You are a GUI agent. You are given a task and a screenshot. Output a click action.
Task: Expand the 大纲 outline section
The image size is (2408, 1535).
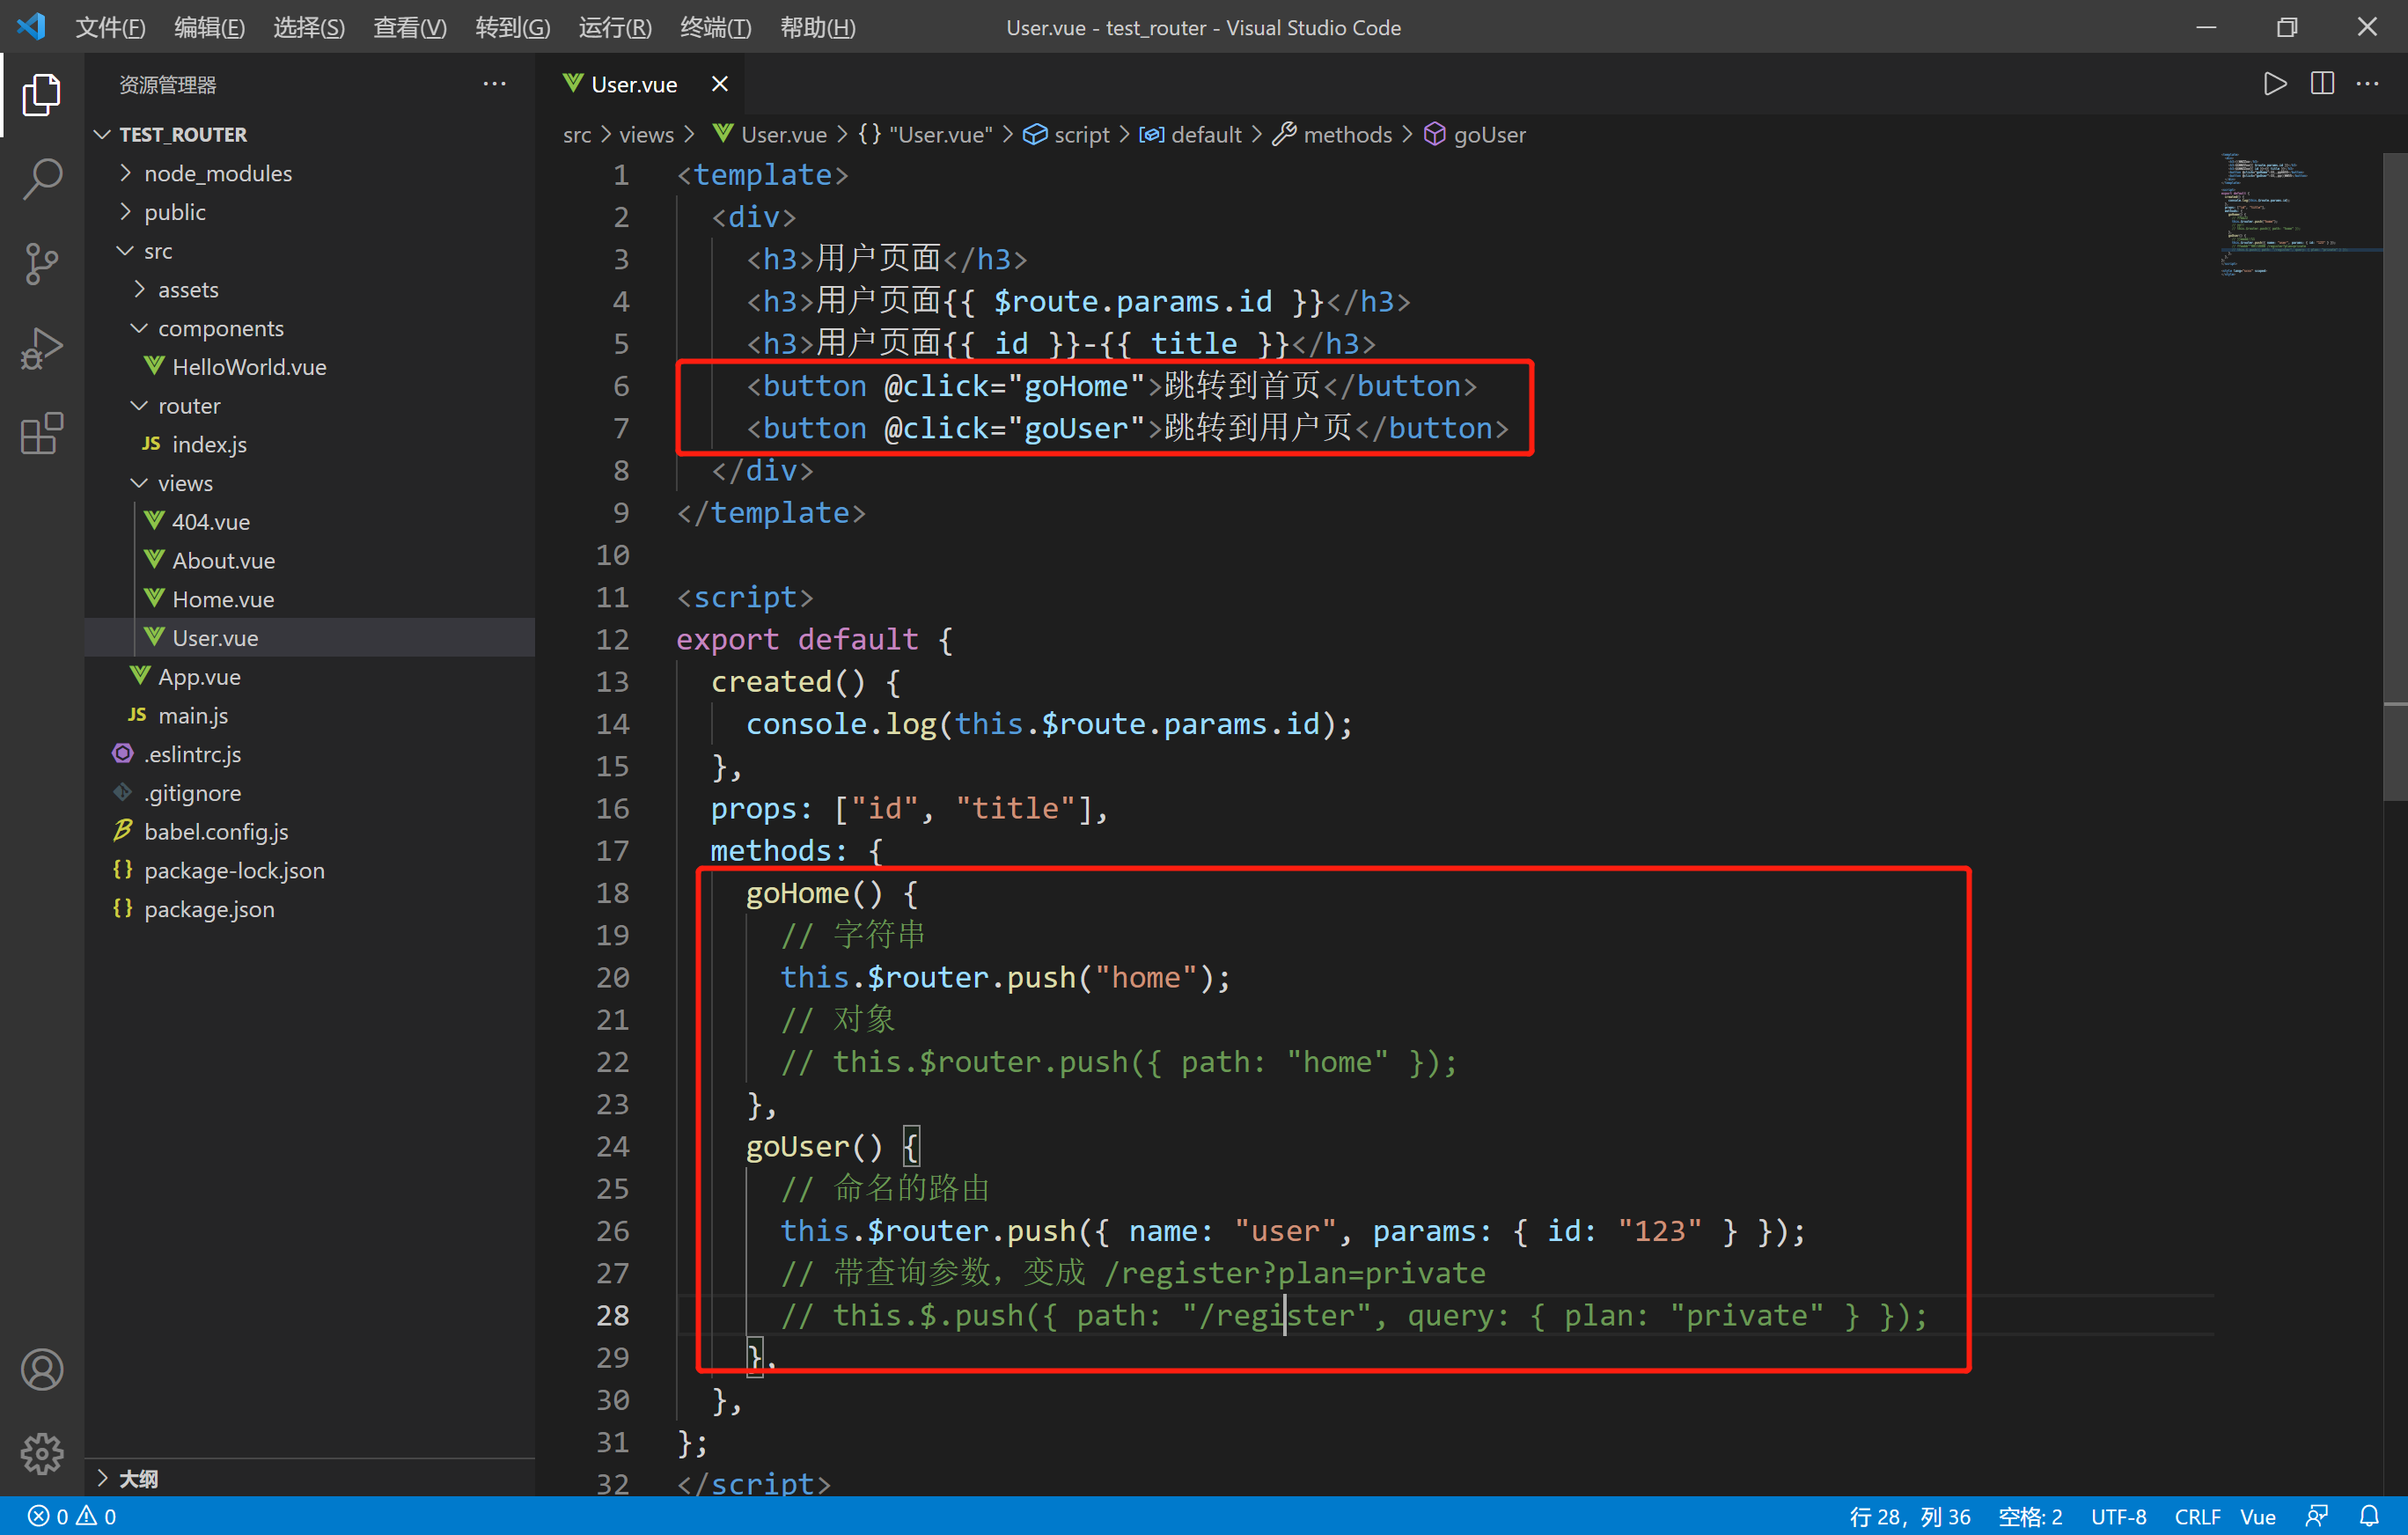(x=138, y=1478)
